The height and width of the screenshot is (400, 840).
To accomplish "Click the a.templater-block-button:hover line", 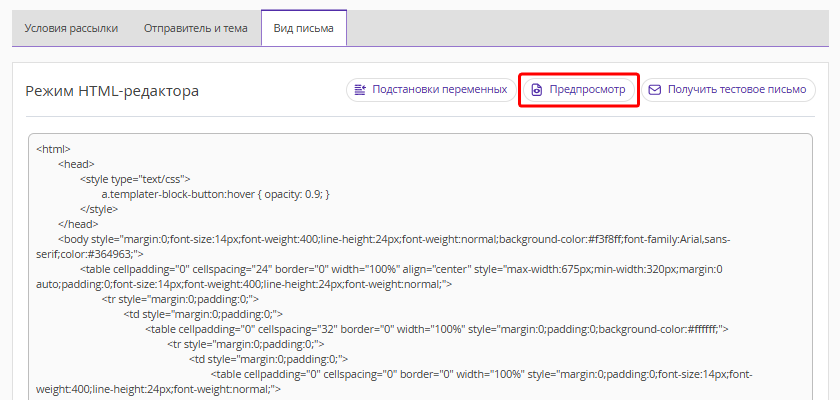I will click(215, 194).
